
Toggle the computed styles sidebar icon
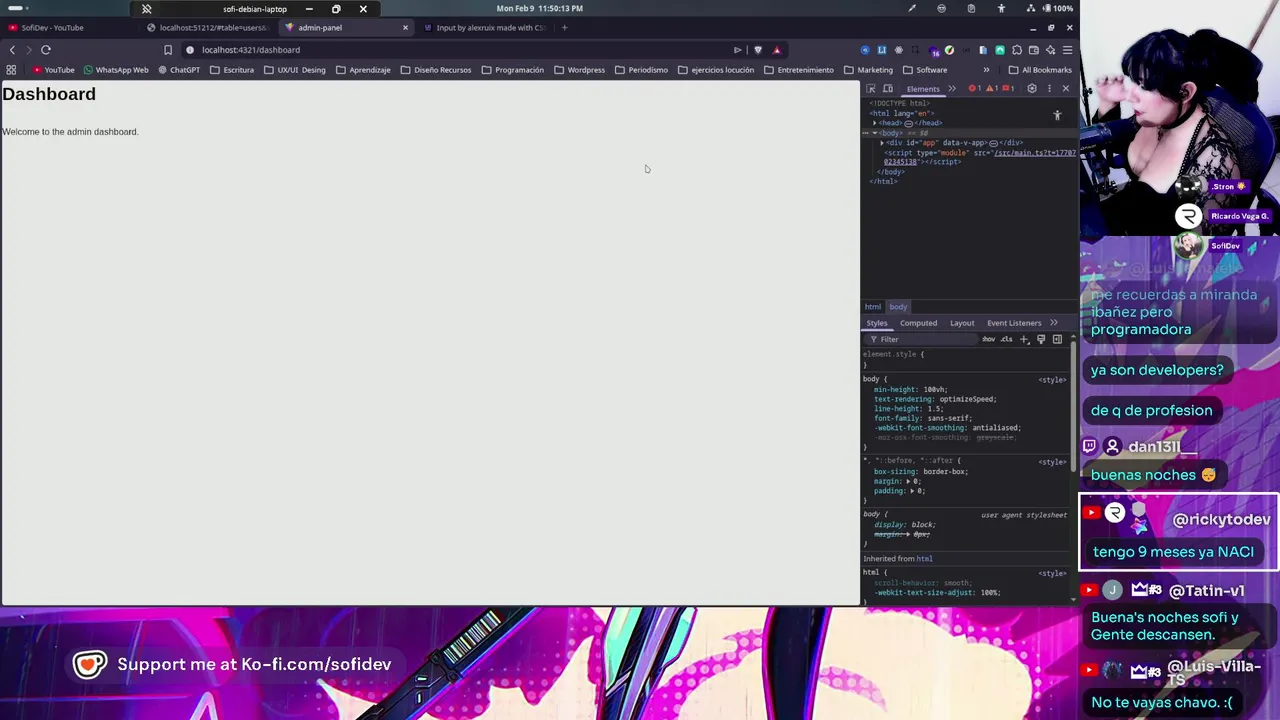(x=1057, y=340)
